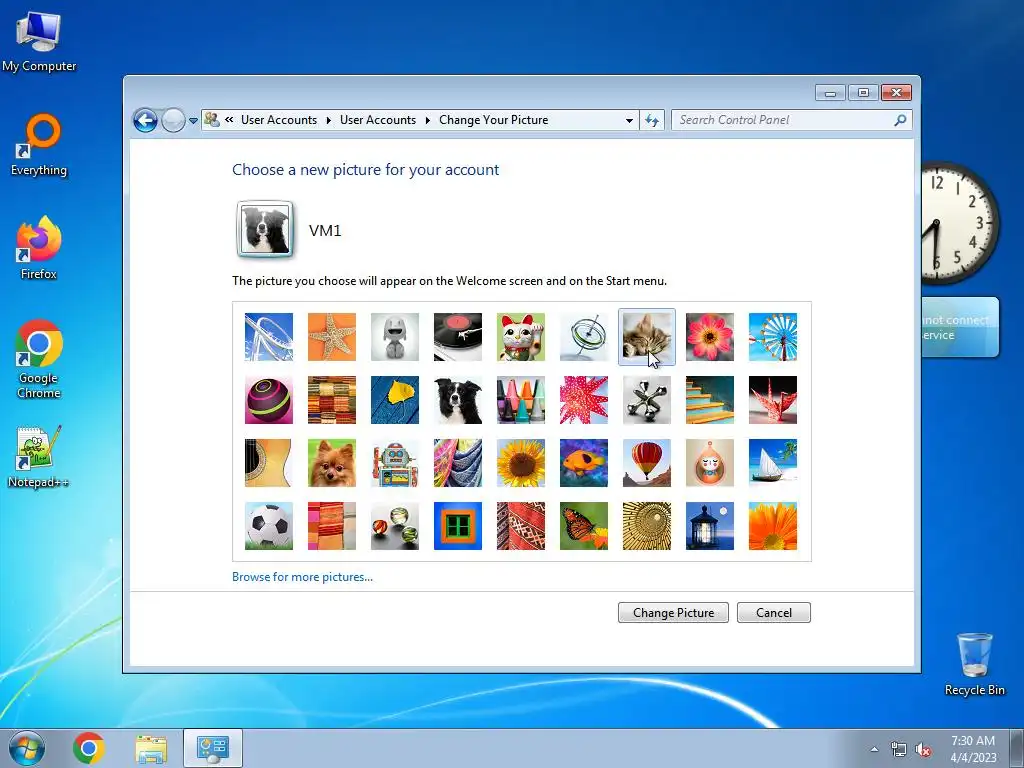Select the pink flower picture

pyautogui.click(x=710, y=337)
